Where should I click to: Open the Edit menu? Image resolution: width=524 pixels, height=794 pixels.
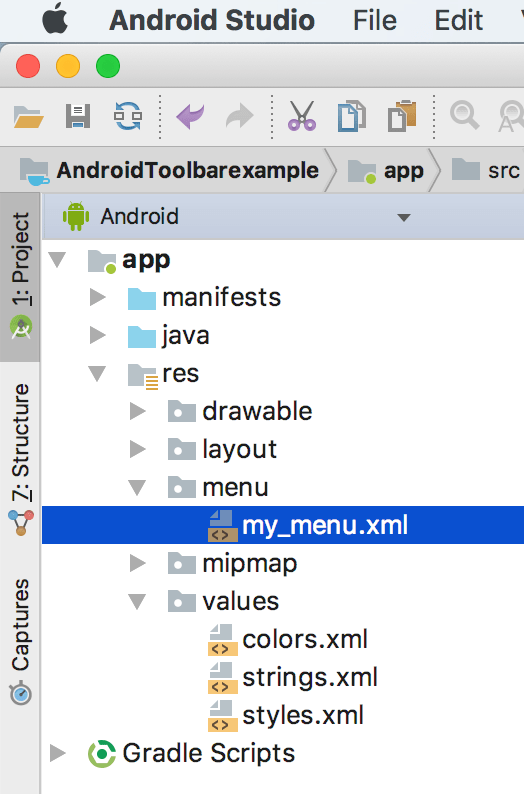click(x=458, y=21)
